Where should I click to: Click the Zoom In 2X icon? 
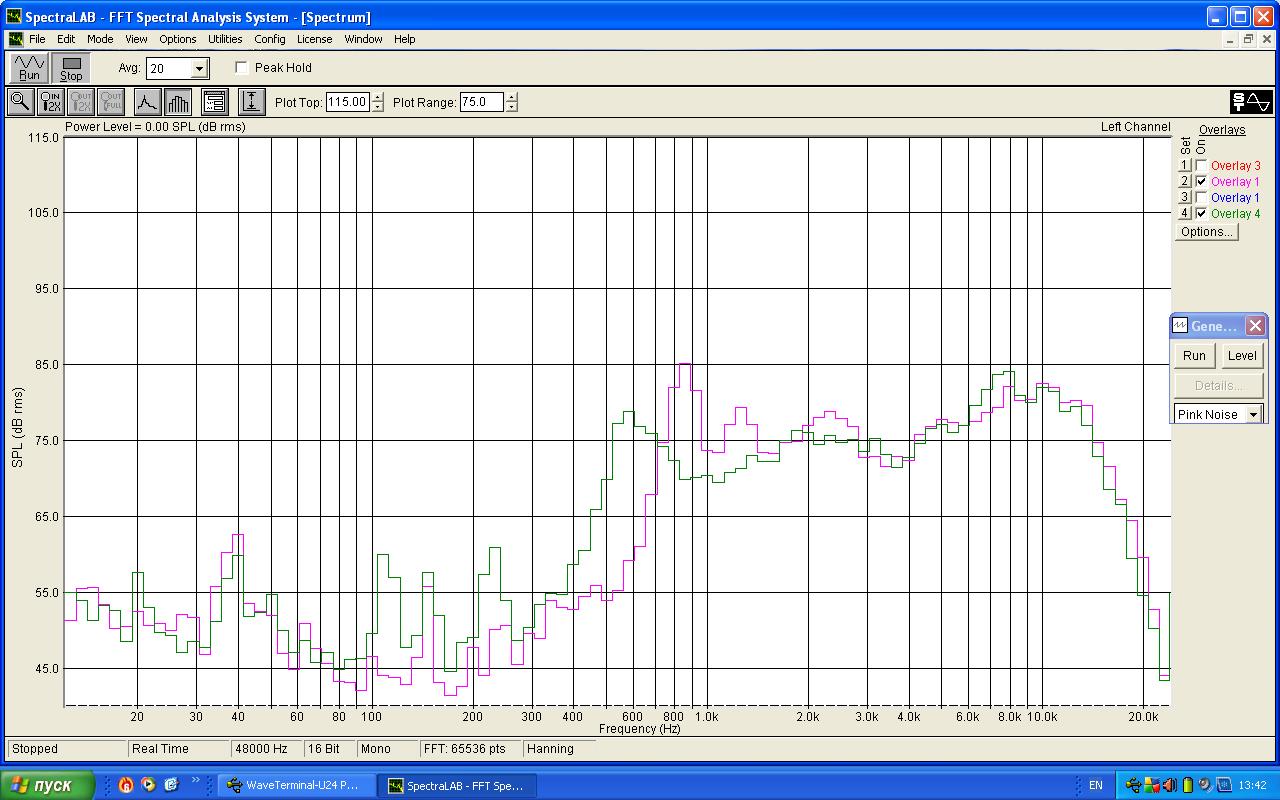(50, 101)
